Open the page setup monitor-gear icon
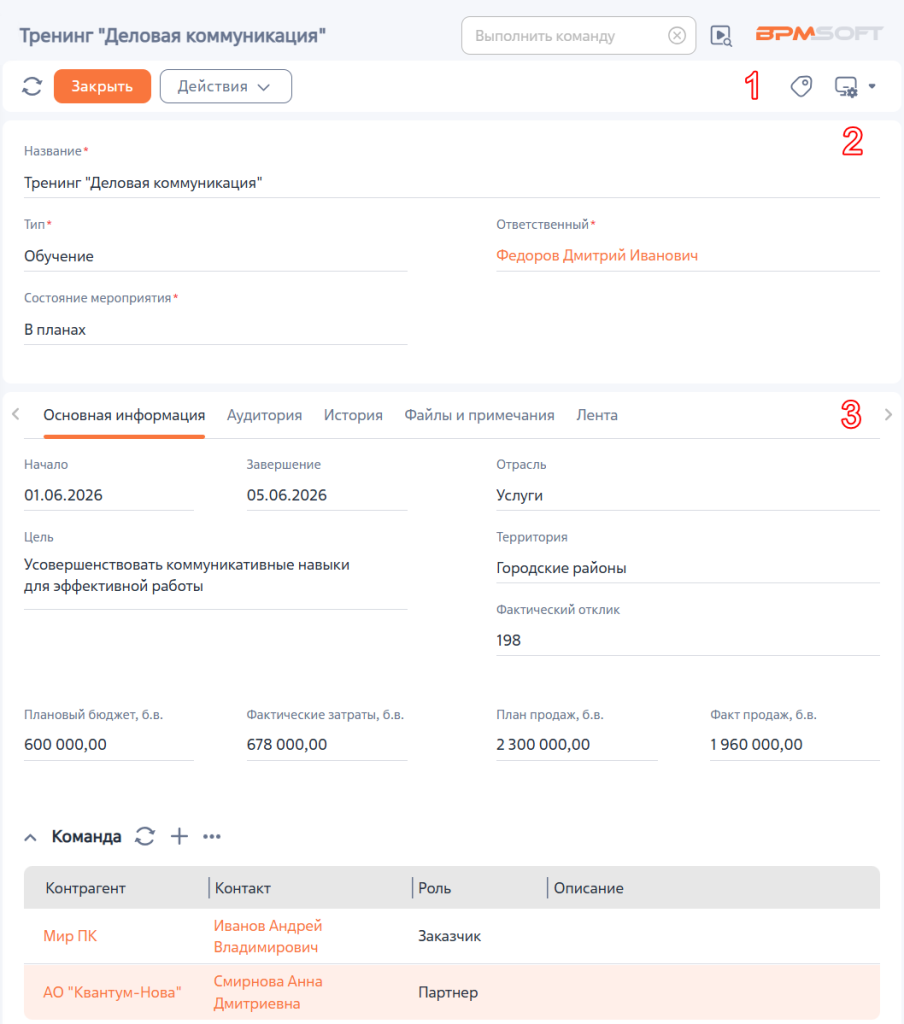Viewport: 904px width, 1024px height. point(847,87)
